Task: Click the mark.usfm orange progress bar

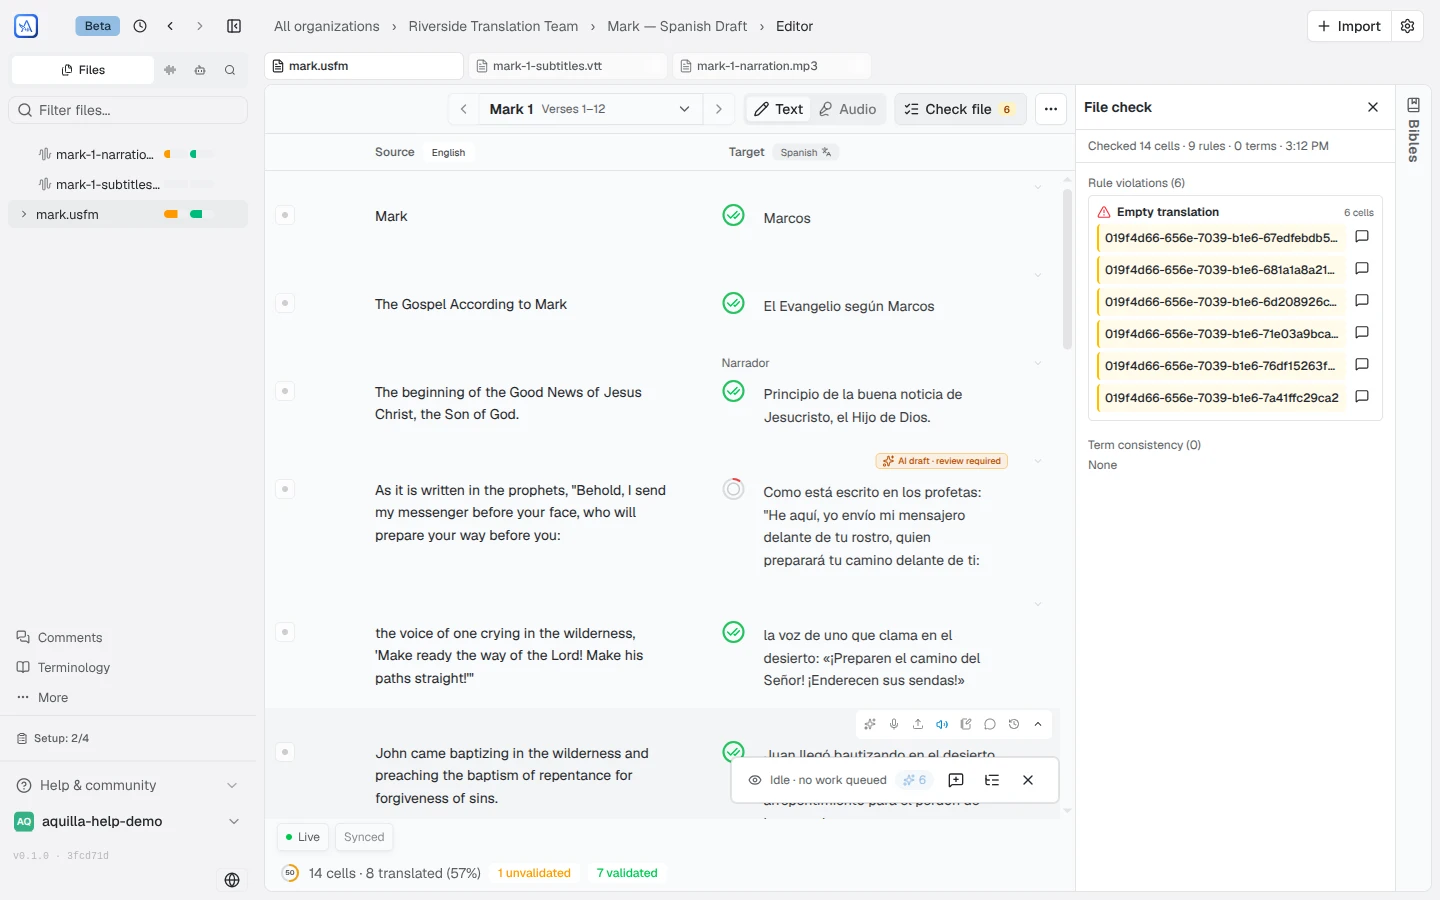Action: click(x=171, y=214)
